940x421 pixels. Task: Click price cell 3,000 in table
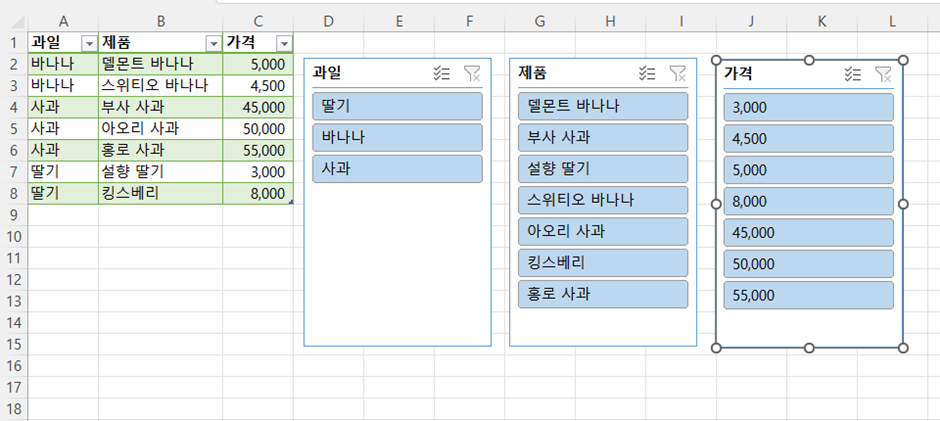(x=258, y=172)
